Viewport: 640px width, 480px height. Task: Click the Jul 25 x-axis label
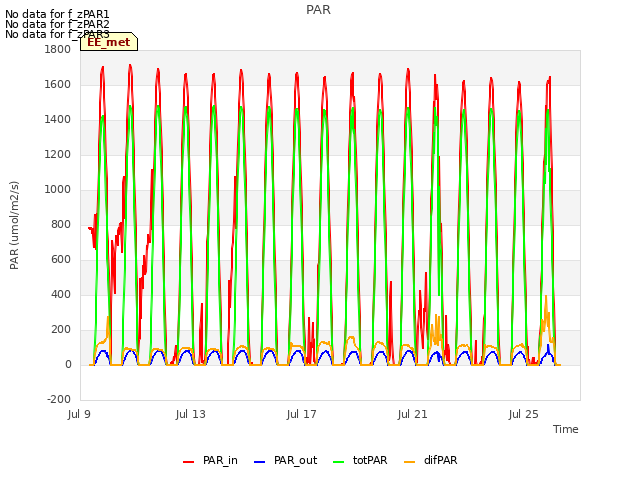(524, 414)
